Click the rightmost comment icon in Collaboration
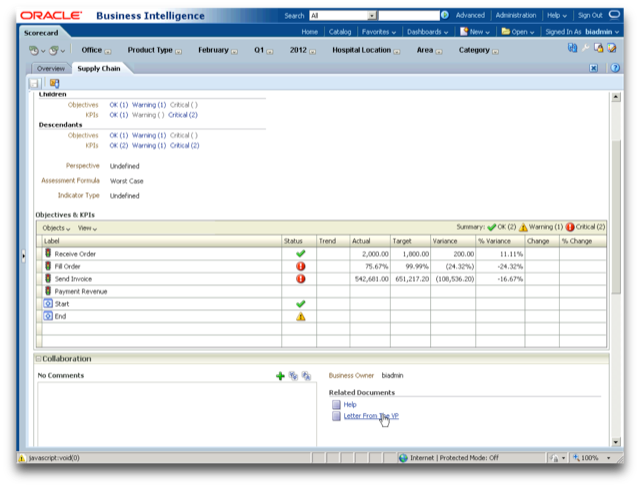 (x=306, y=376)
